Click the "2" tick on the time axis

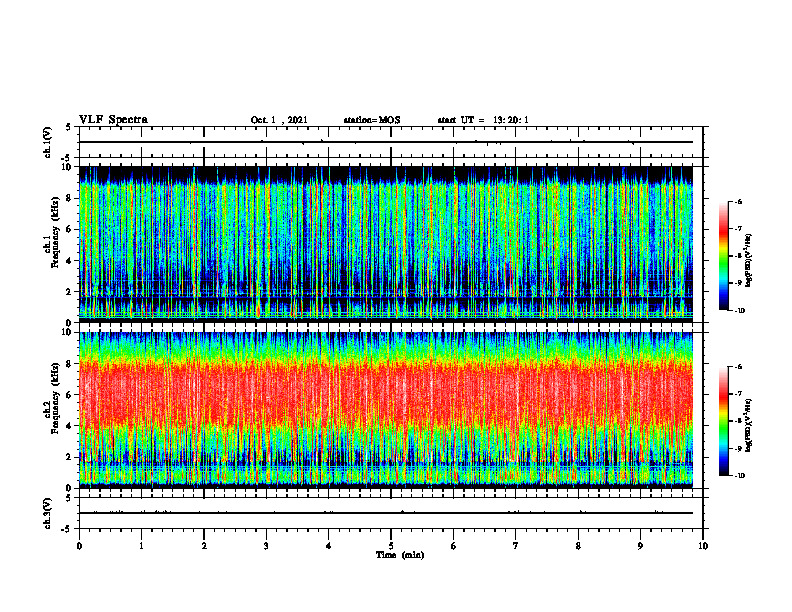204,546
